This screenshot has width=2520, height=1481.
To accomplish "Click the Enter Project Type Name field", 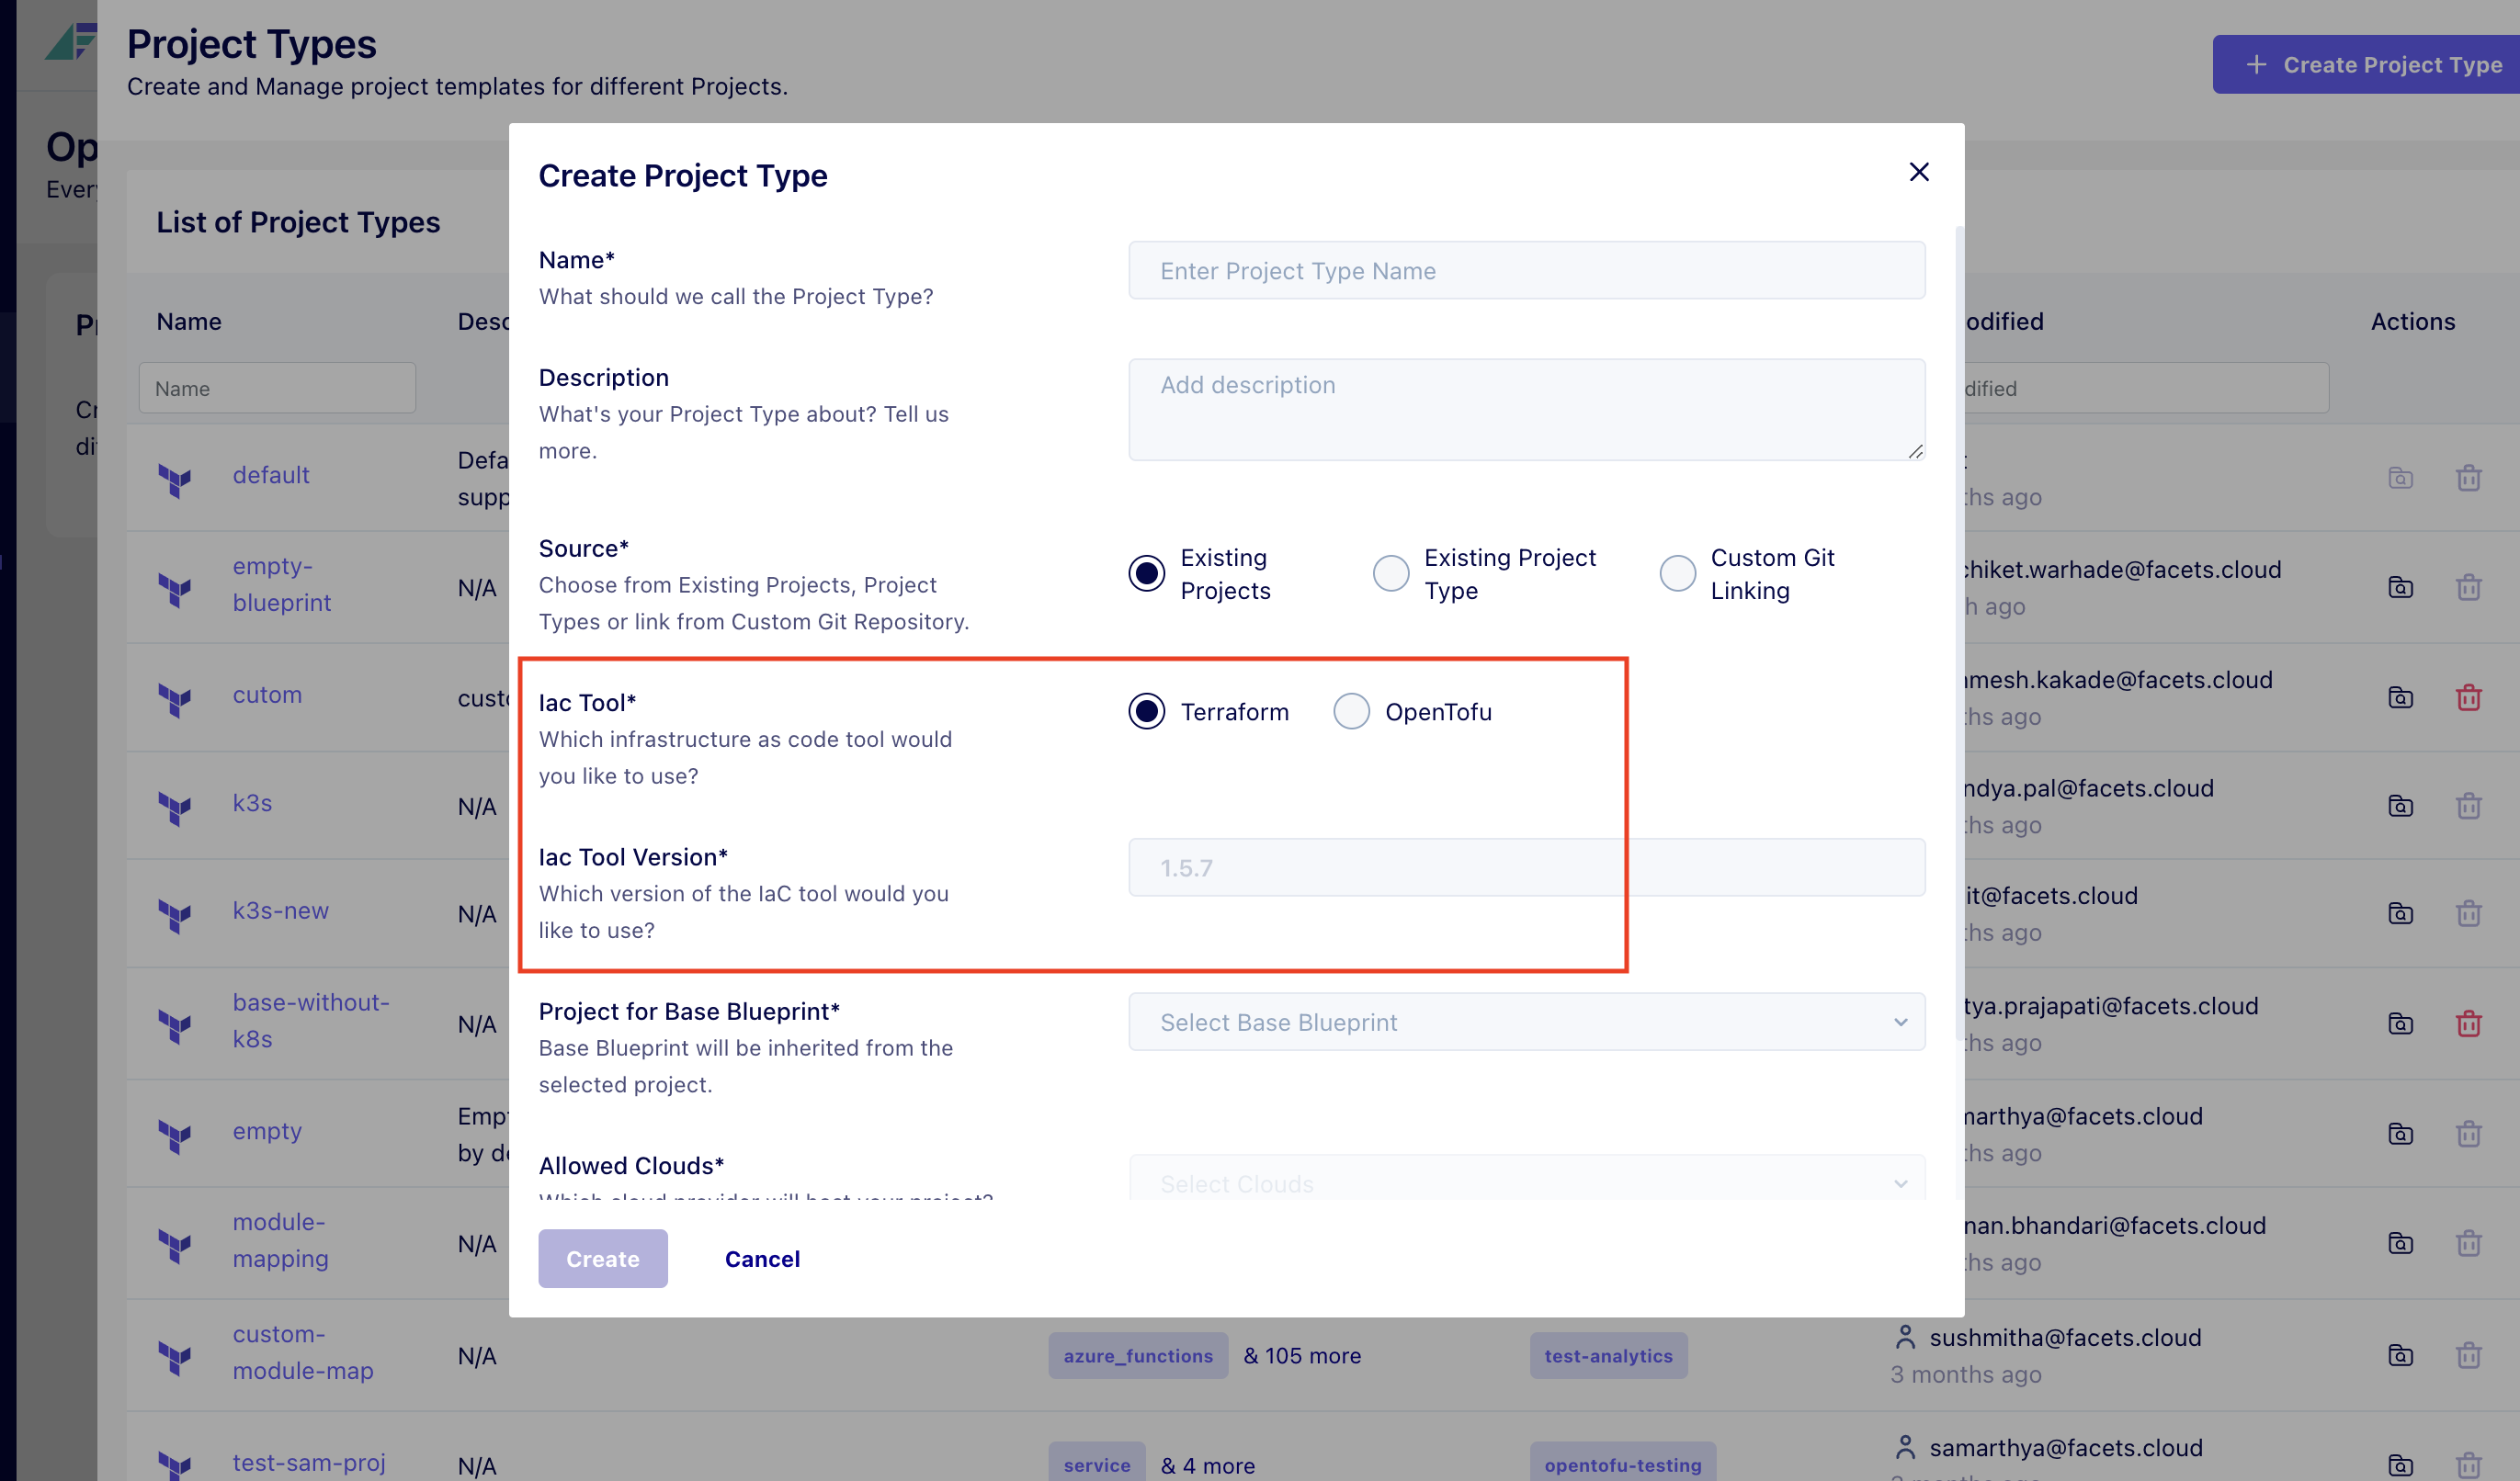I will 1526,271.
